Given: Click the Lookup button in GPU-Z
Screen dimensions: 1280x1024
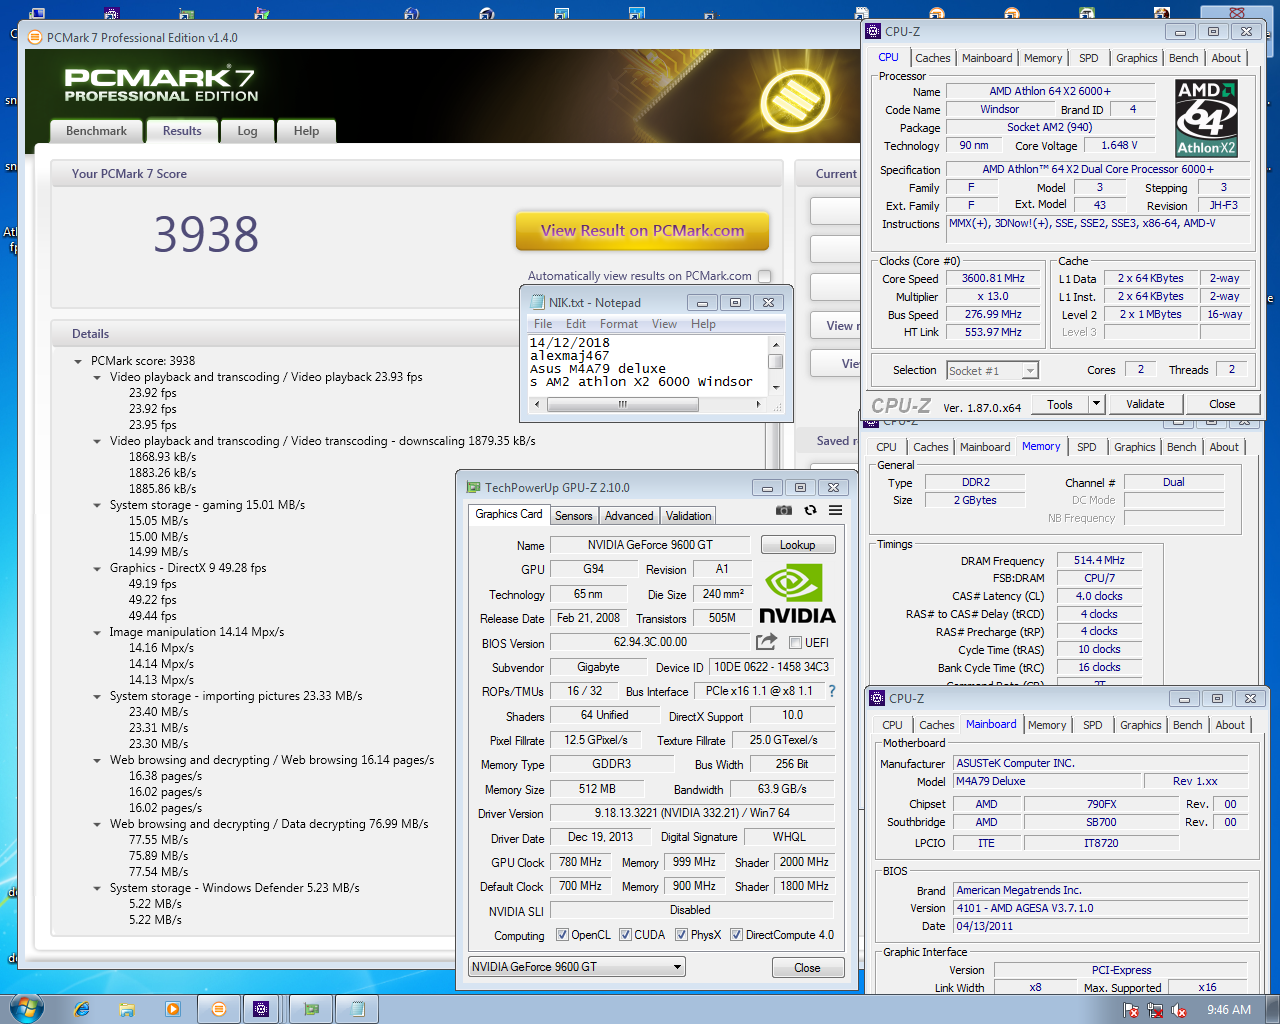Looking at the screenshot, I should [798, 545].
